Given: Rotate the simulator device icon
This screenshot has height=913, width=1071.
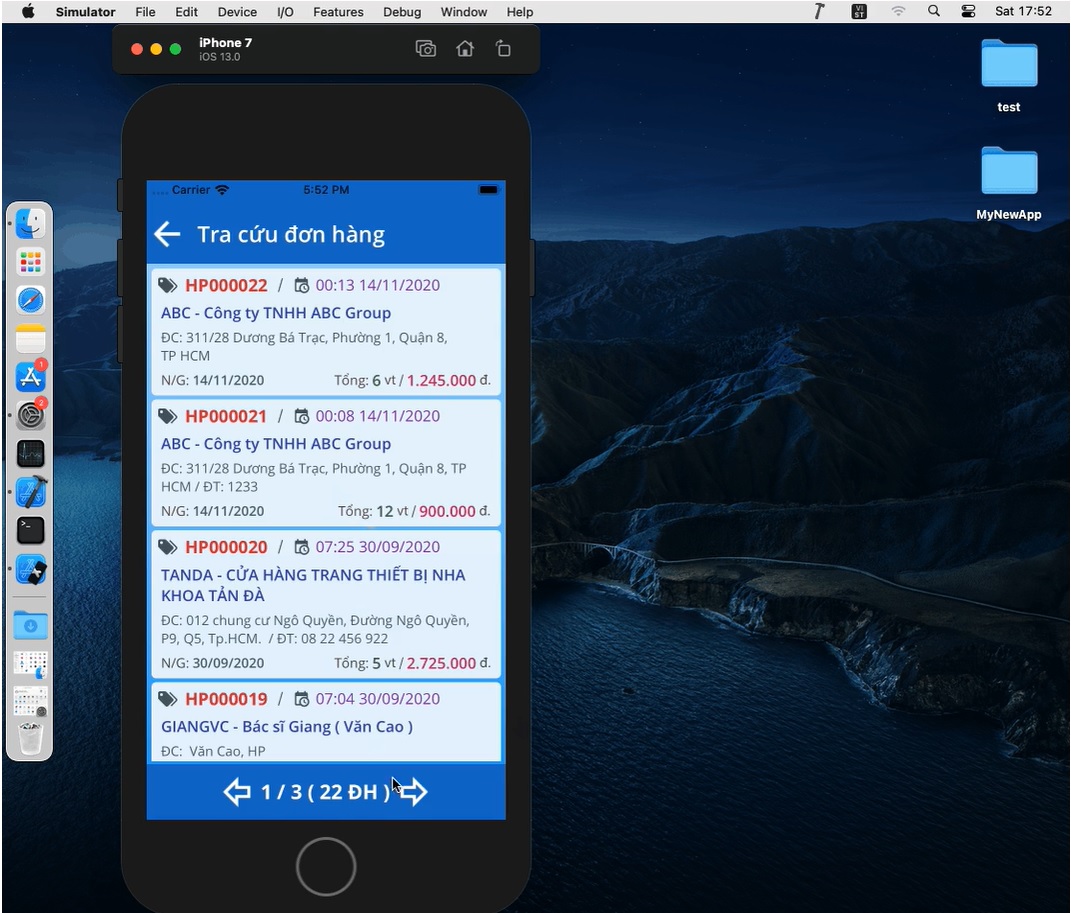Looking at the screenshot, I should pyautogui.click(x=503, y=49).
